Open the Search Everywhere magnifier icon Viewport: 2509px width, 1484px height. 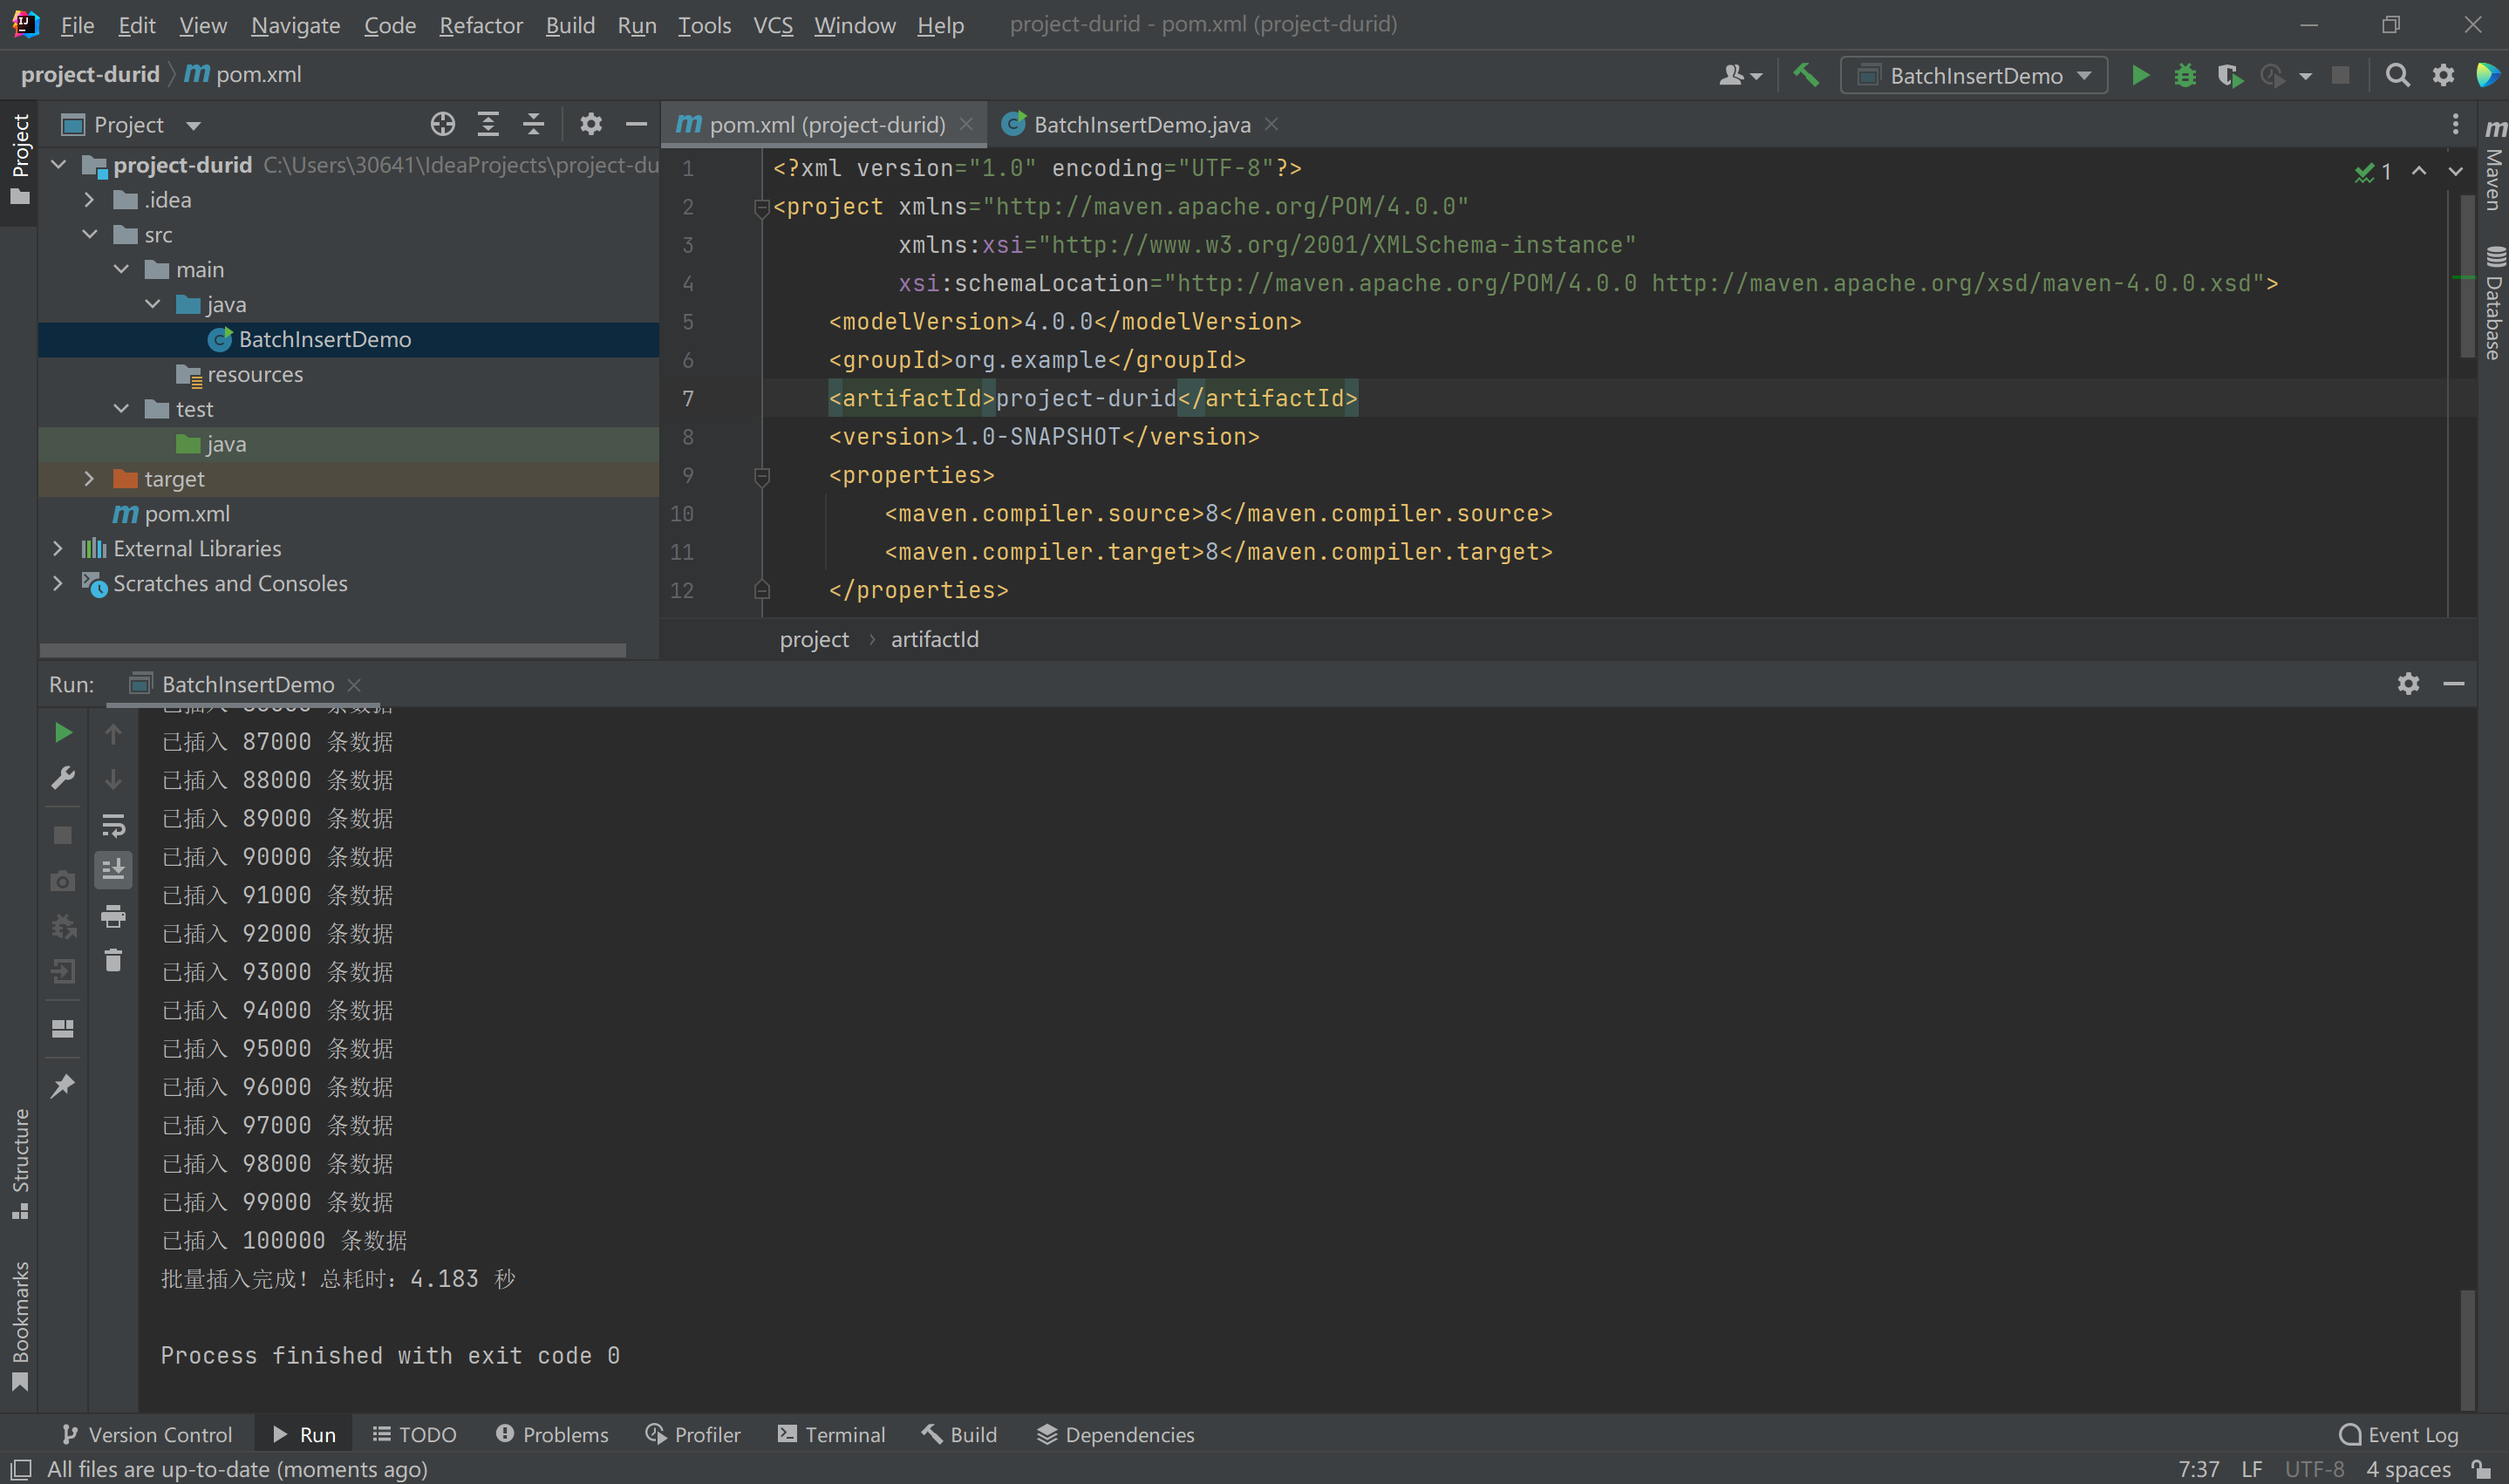point(2397,76)
